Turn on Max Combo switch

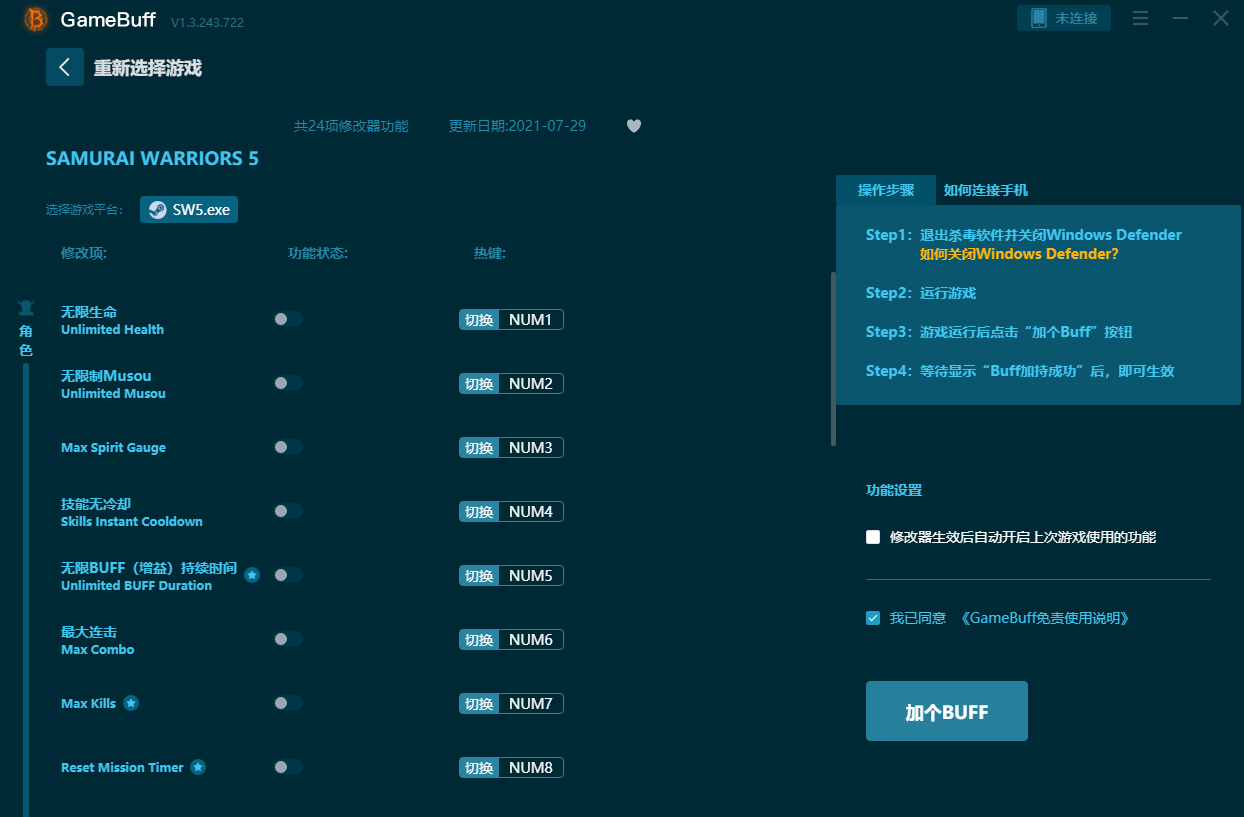pyautogui.click(x=288, y=639)
